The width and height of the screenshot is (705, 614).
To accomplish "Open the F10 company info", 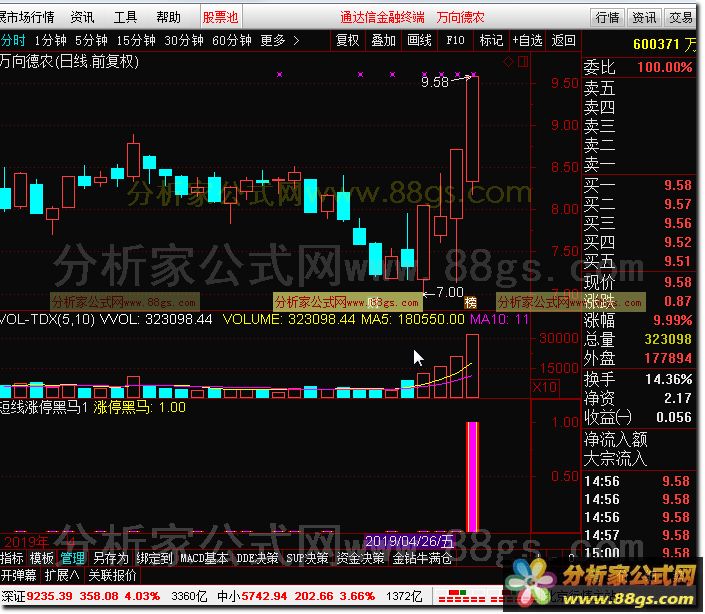I will [x=455, y=40].
